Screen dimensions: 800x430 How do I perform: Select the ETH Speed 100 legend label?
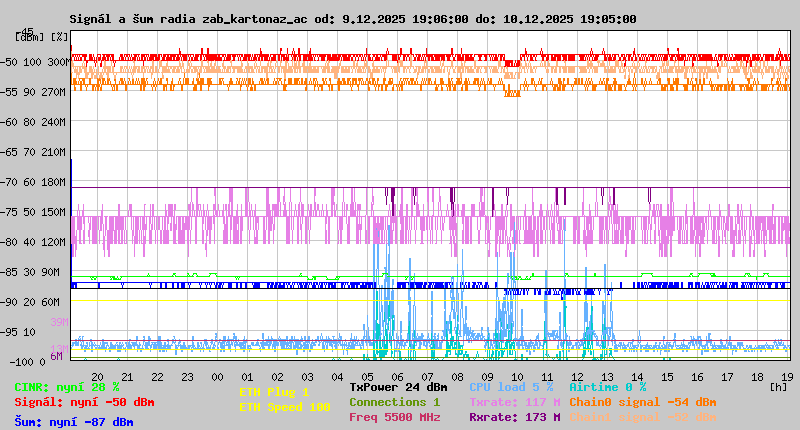[284, 407]
